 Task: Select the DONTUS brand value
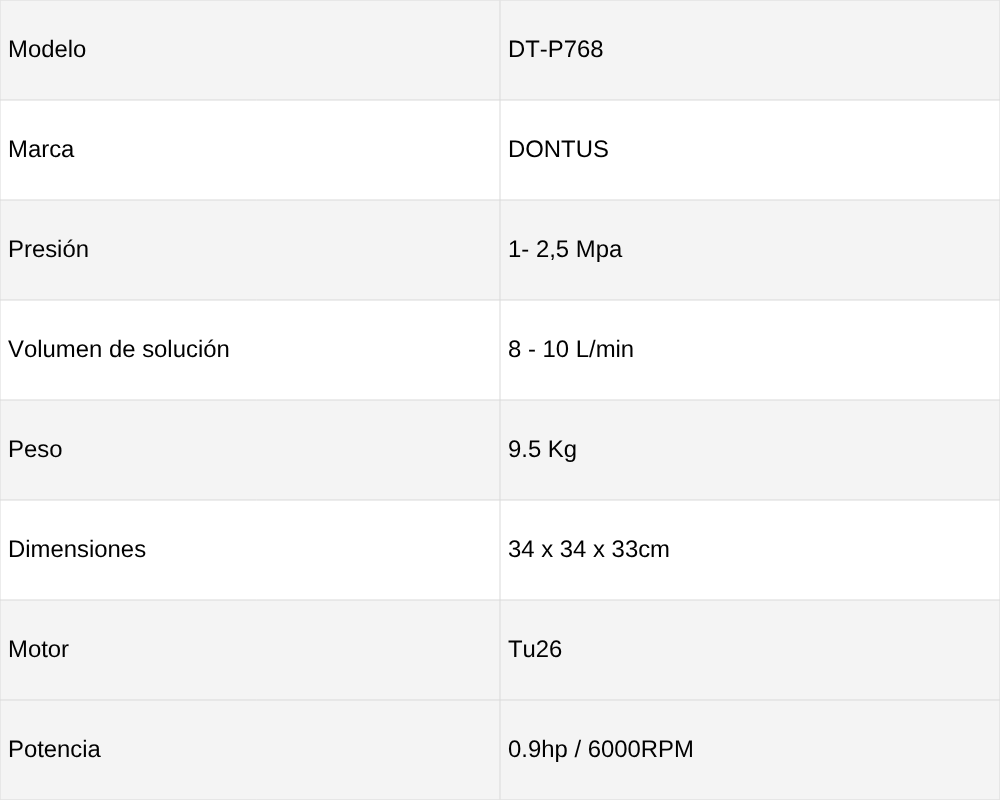[558, 150]
